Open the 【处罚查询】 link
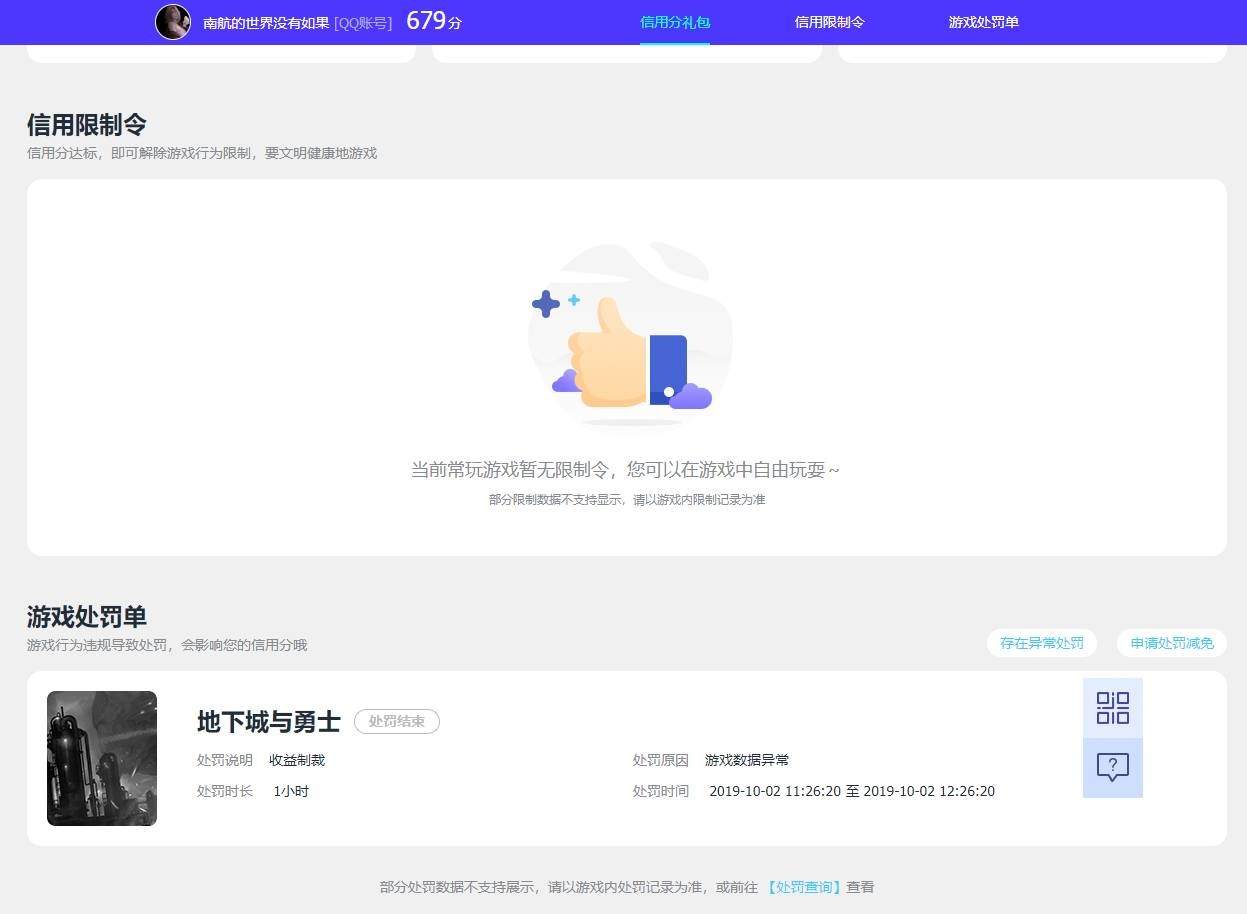This screenshot has width=1247, height=914. point(804,887)
